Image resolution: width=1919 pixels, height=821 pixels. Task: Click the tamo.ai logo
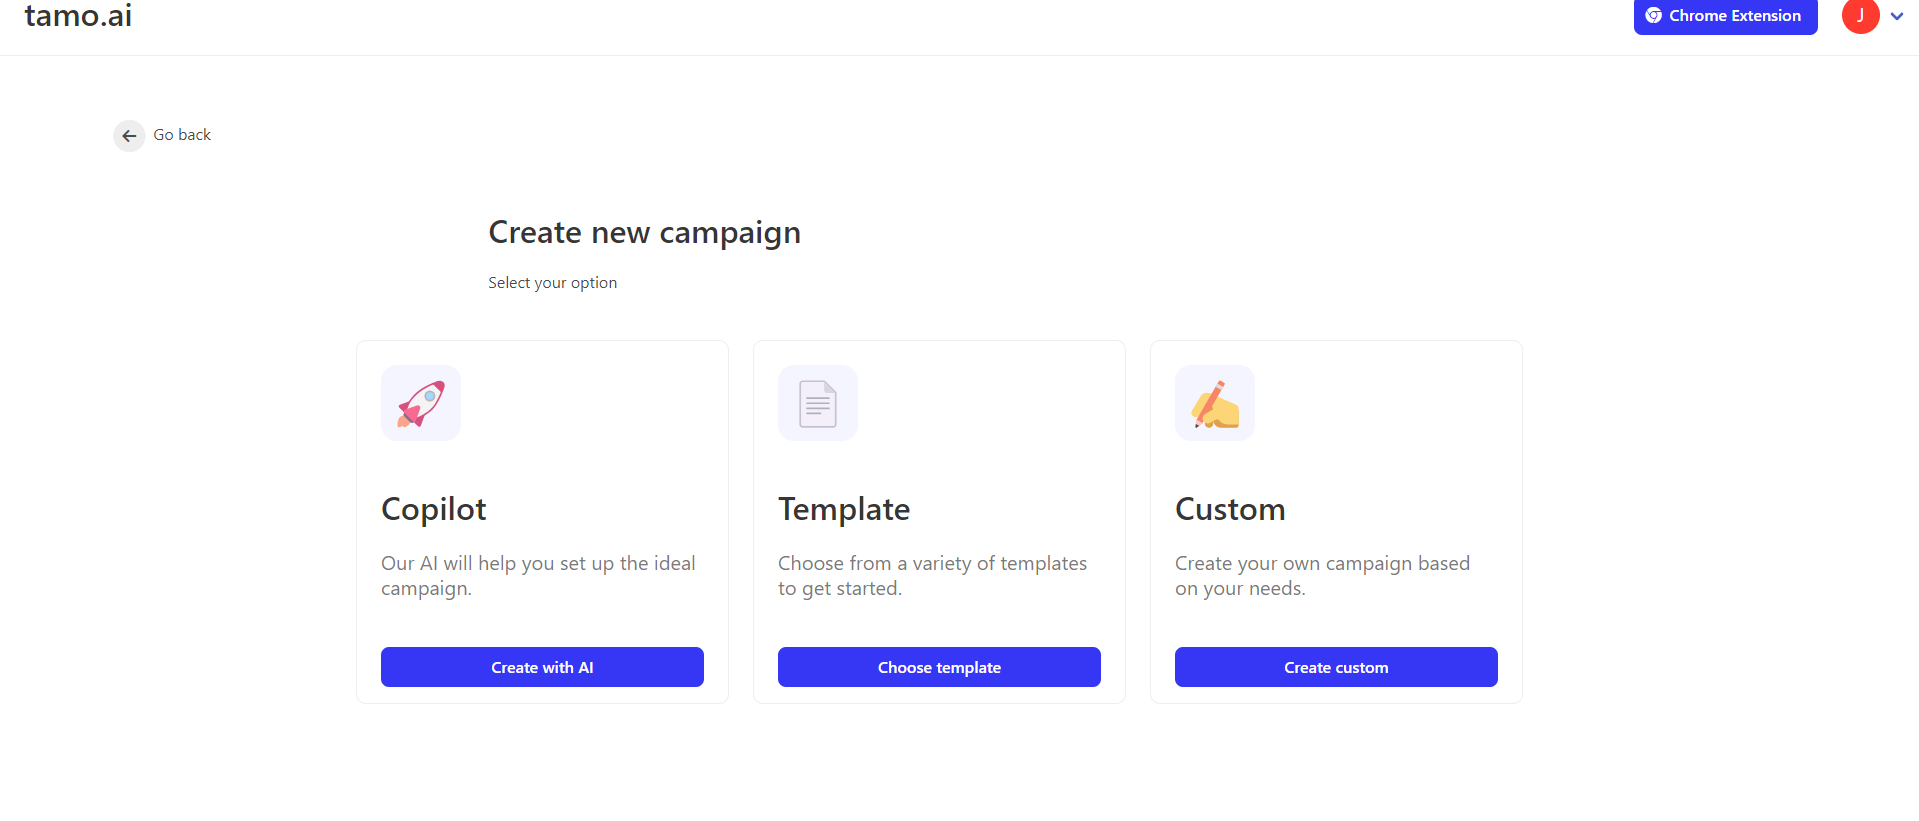coord(78,16)
